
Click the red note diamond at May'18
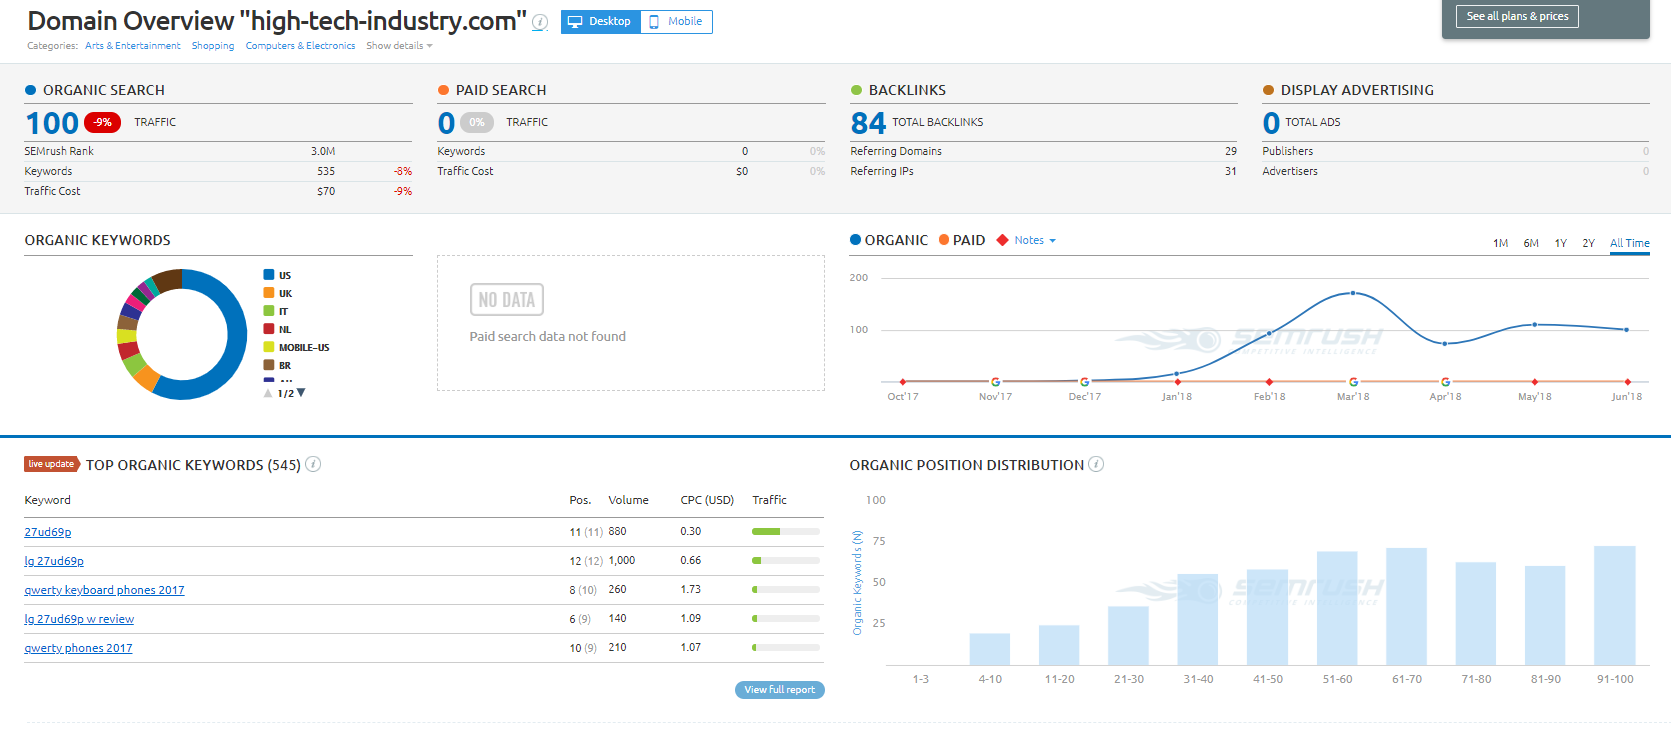1535,382
